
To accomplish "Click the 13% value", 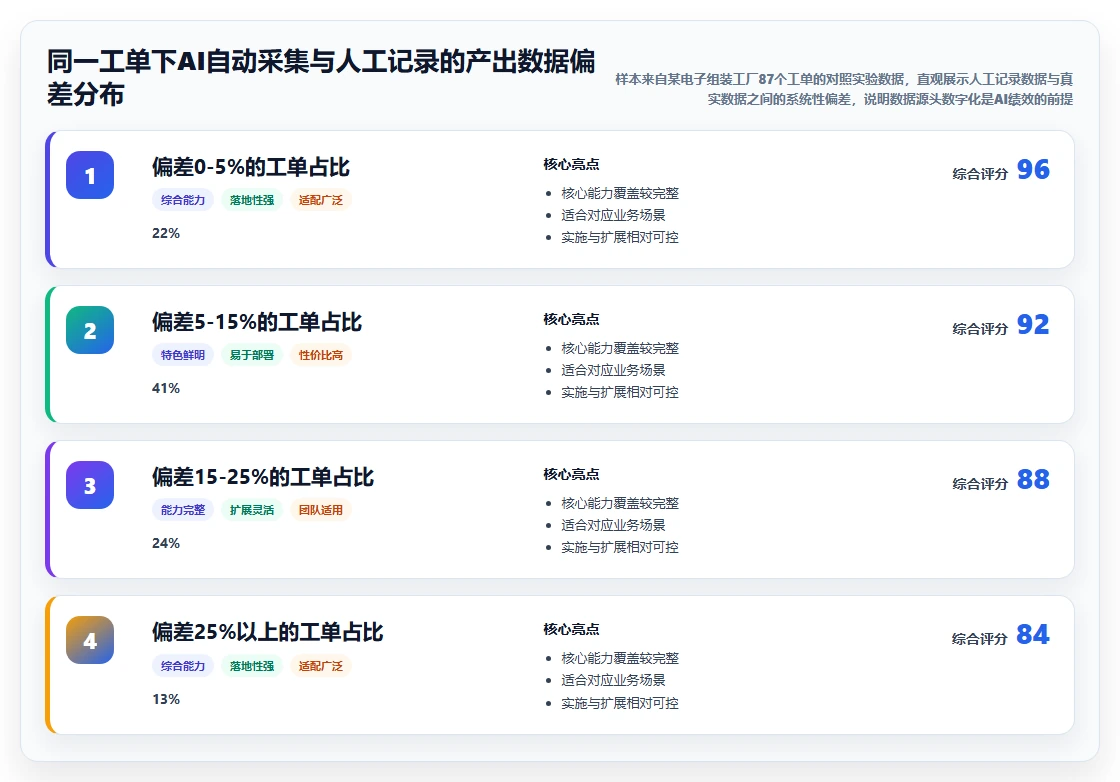I will [x=166, y=699].
